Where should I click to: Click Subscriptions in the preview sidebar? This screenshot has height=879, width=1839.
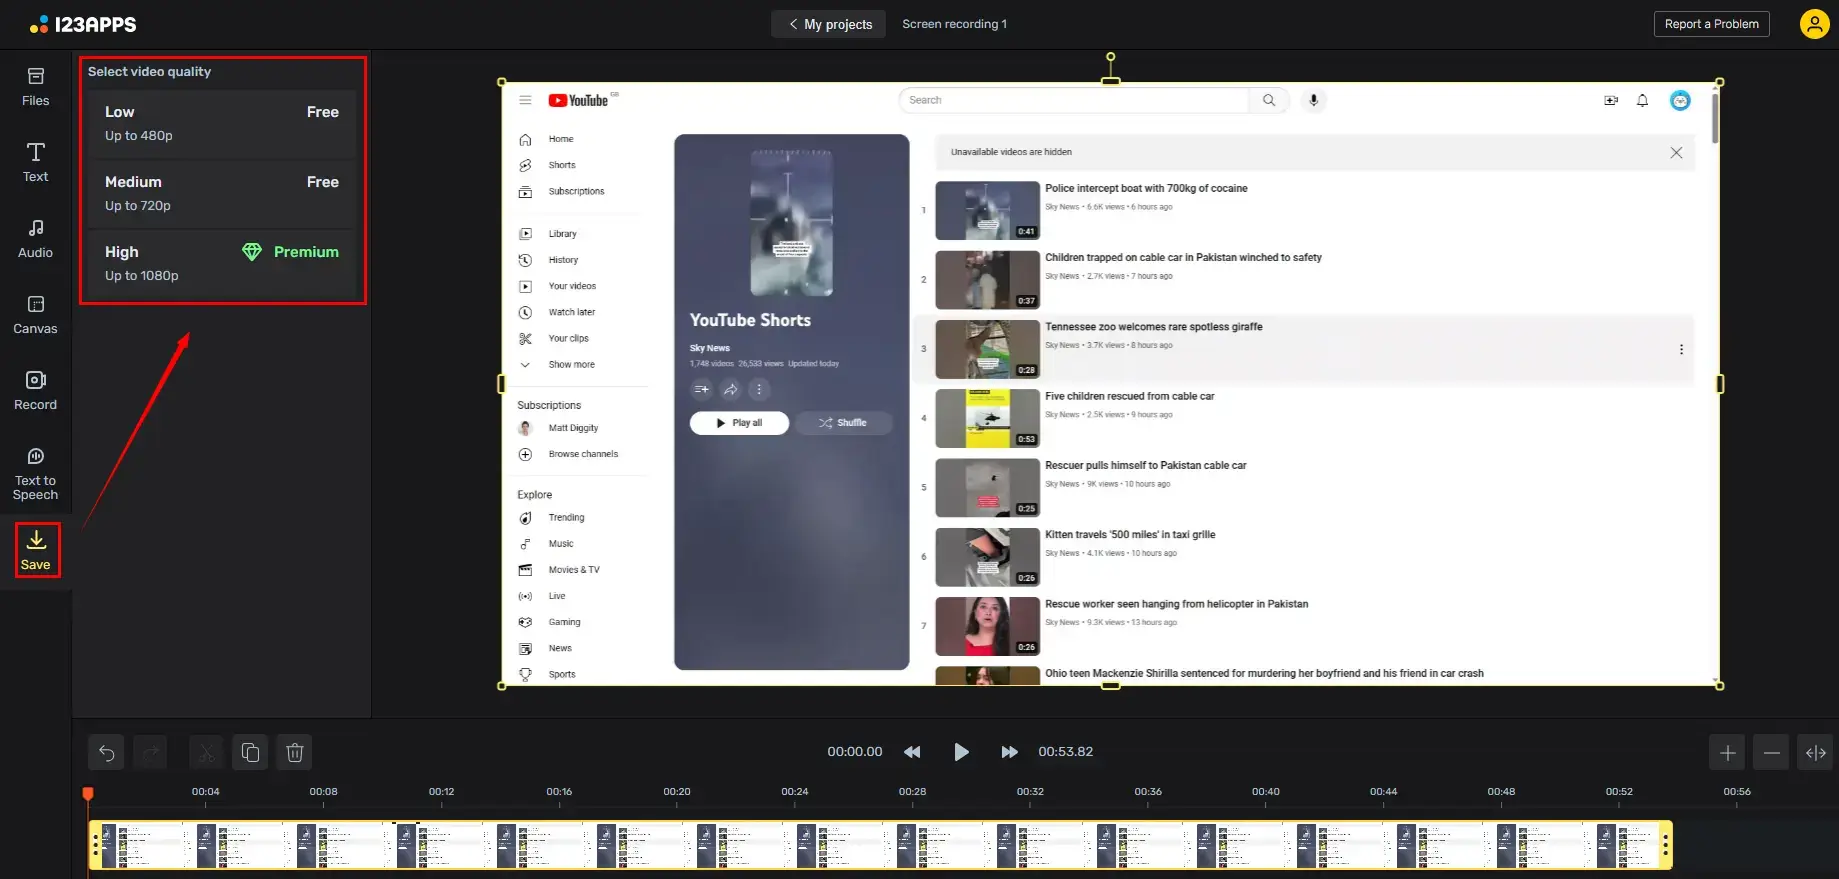click(x=576, y=191)
